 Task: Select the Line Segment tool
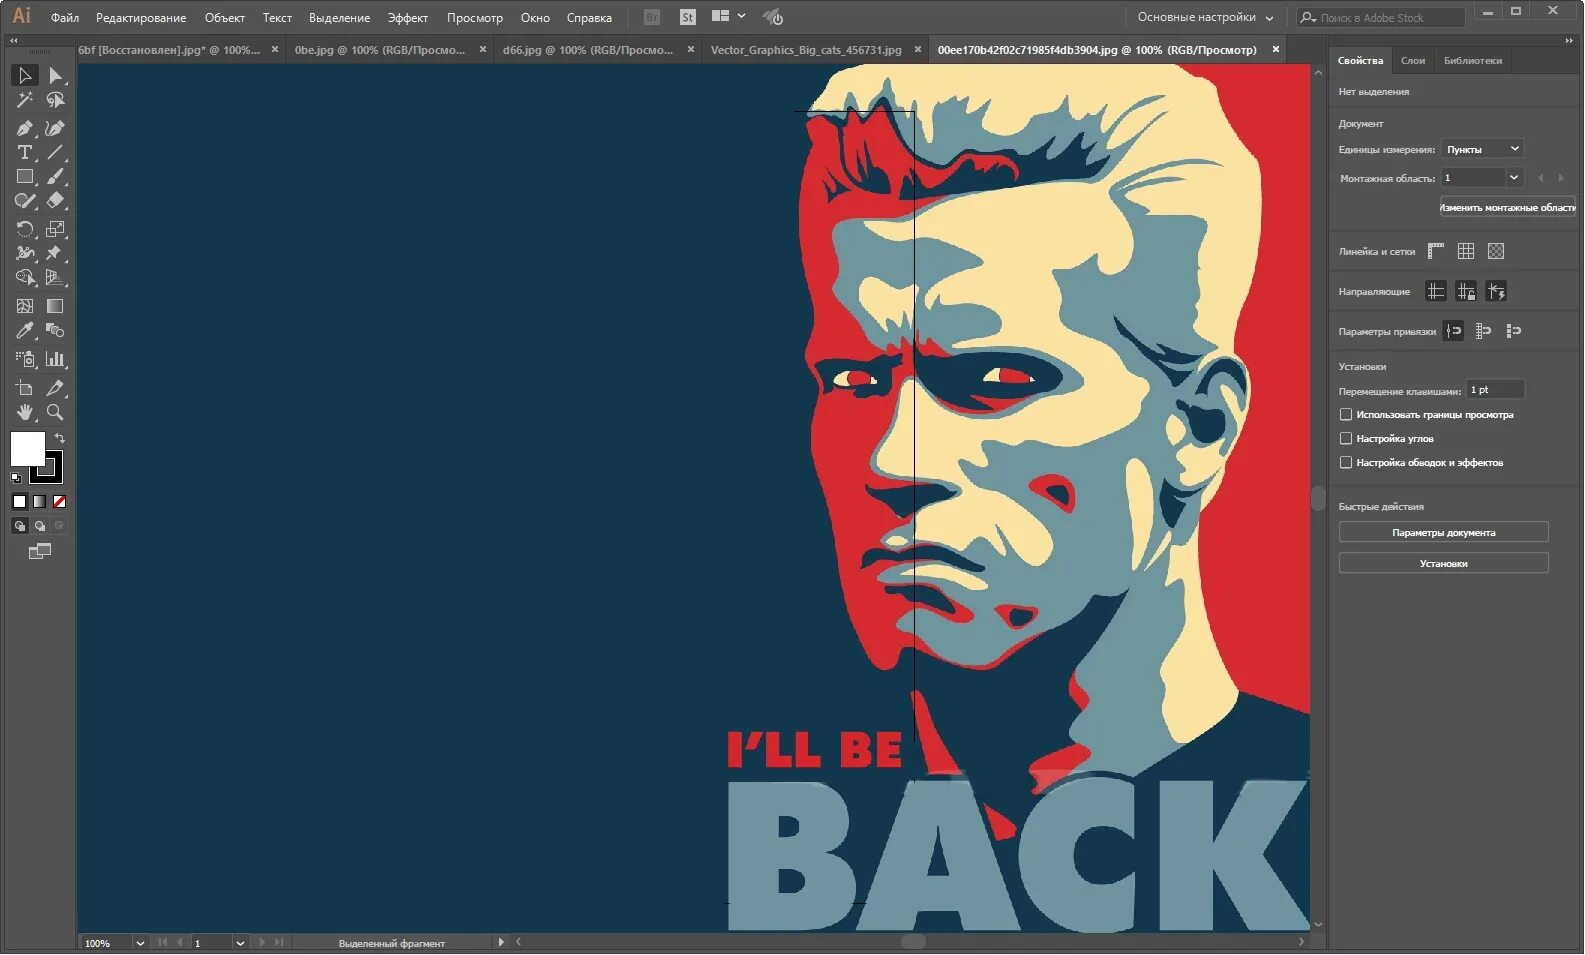(x=55, y=152)
